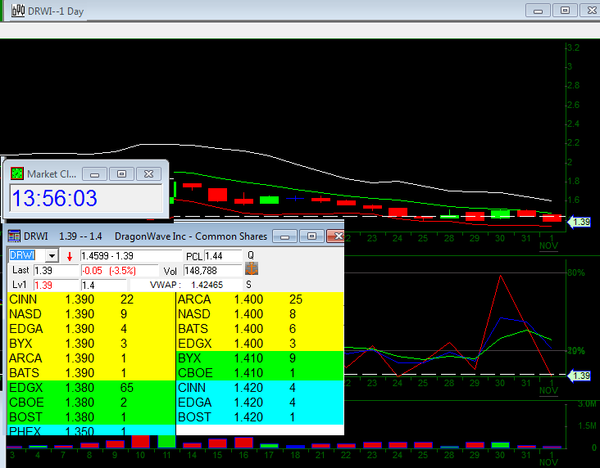Select the ARCA 1.400 ask row
Image resolution: width=600 pixels, height=468 pixels.
(x=258, y=300)
